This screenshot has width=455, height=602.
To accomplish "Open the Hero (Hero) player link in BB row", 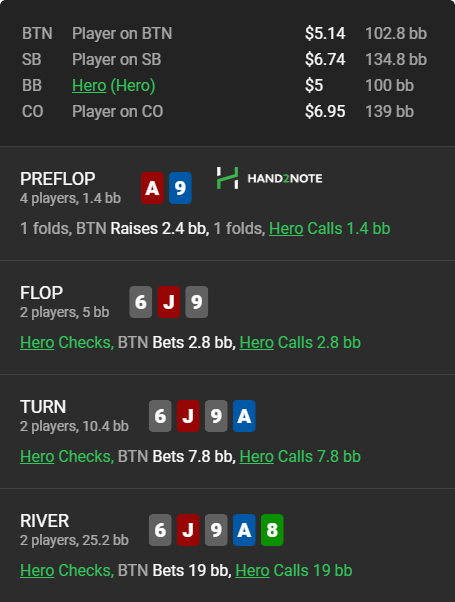I will [x=114, y=85].
